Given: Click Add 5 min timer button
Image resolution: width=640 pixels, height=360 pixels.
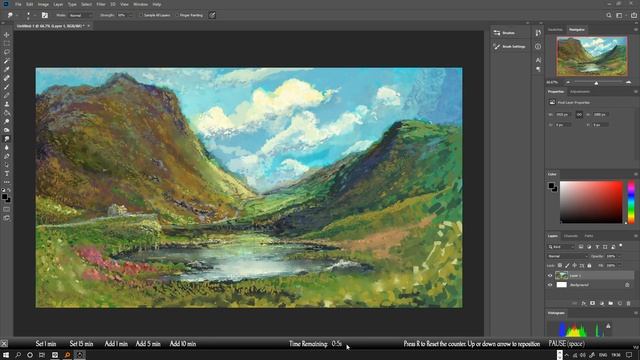Looking at the screenshot, I should point(148,344).
